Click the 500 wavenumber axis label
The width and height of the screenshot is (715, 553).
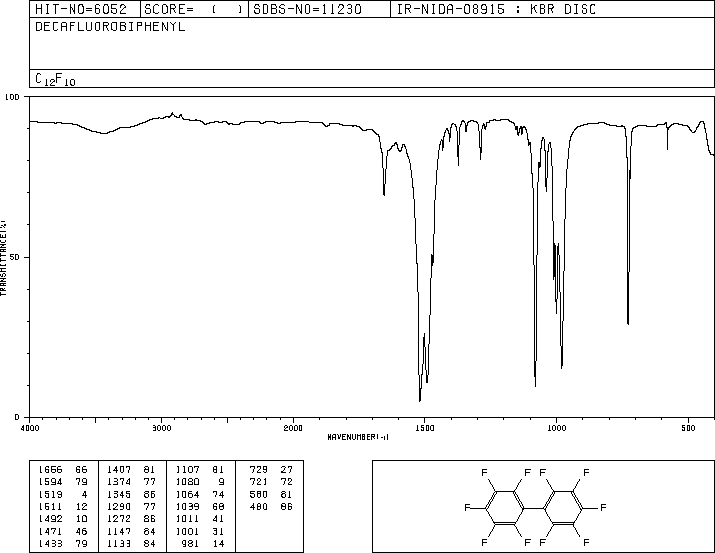(688, 428)
